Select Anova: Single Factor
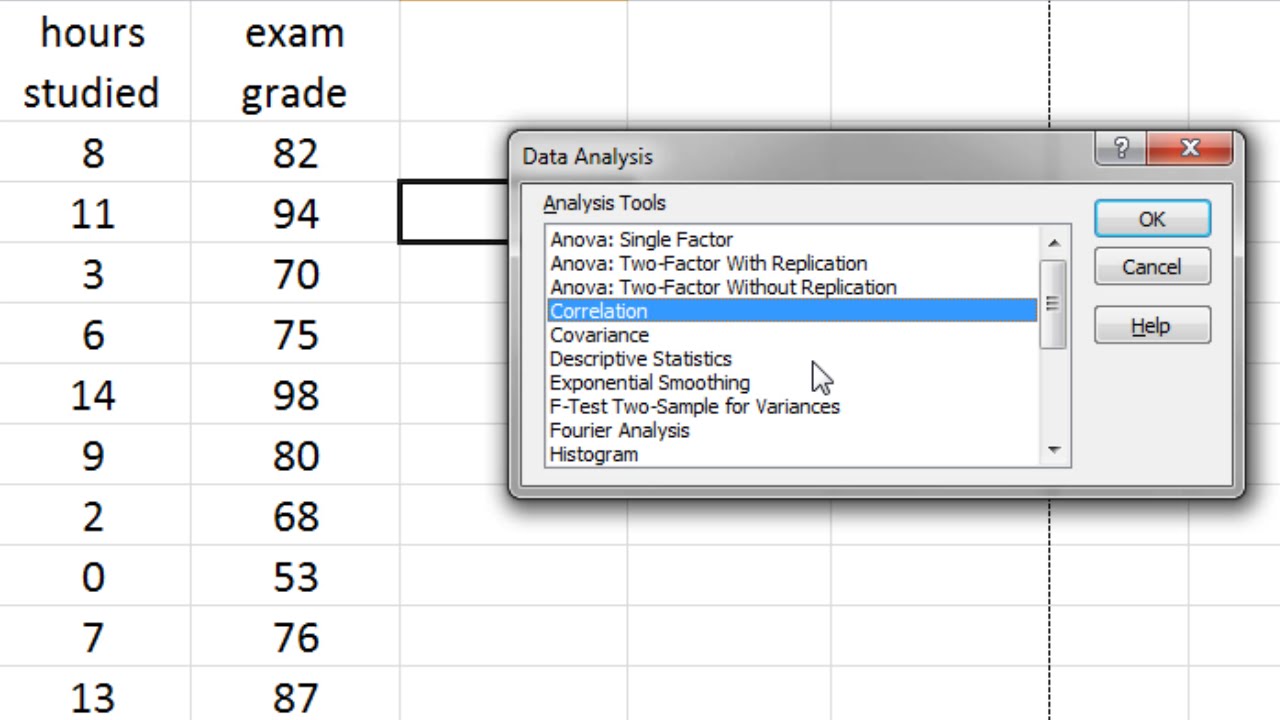Viewport: 1280px width, 720px height. tap(641, 240)
